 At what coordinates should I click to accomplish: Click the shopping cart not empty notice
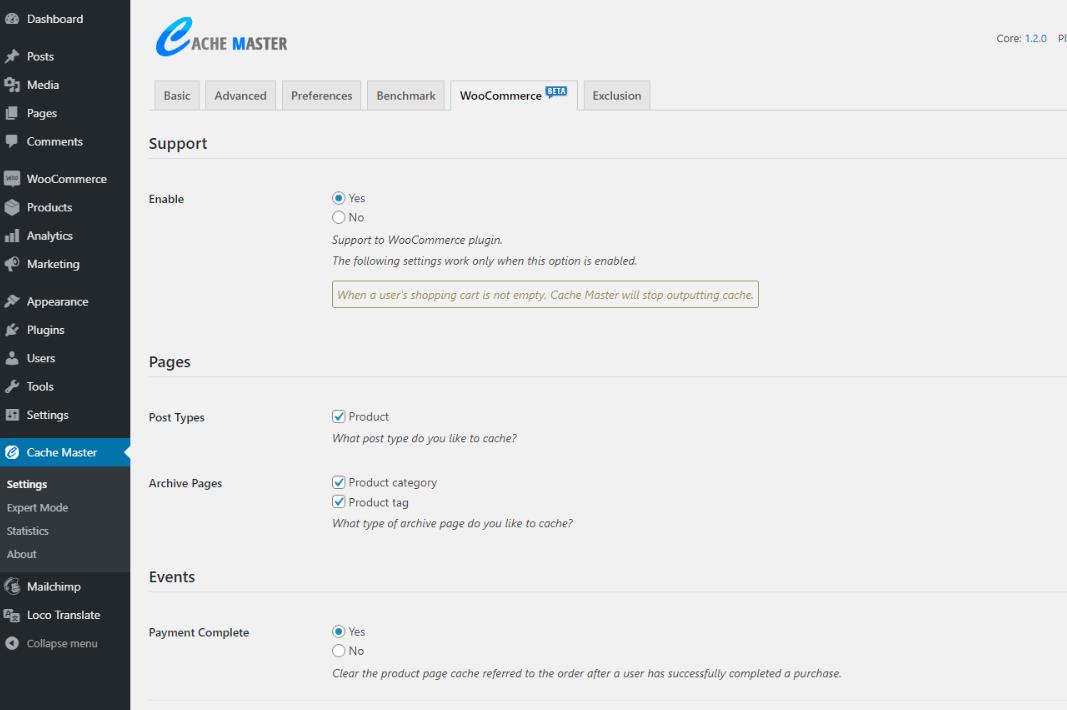pyautogui.click(x=545, y=295)
